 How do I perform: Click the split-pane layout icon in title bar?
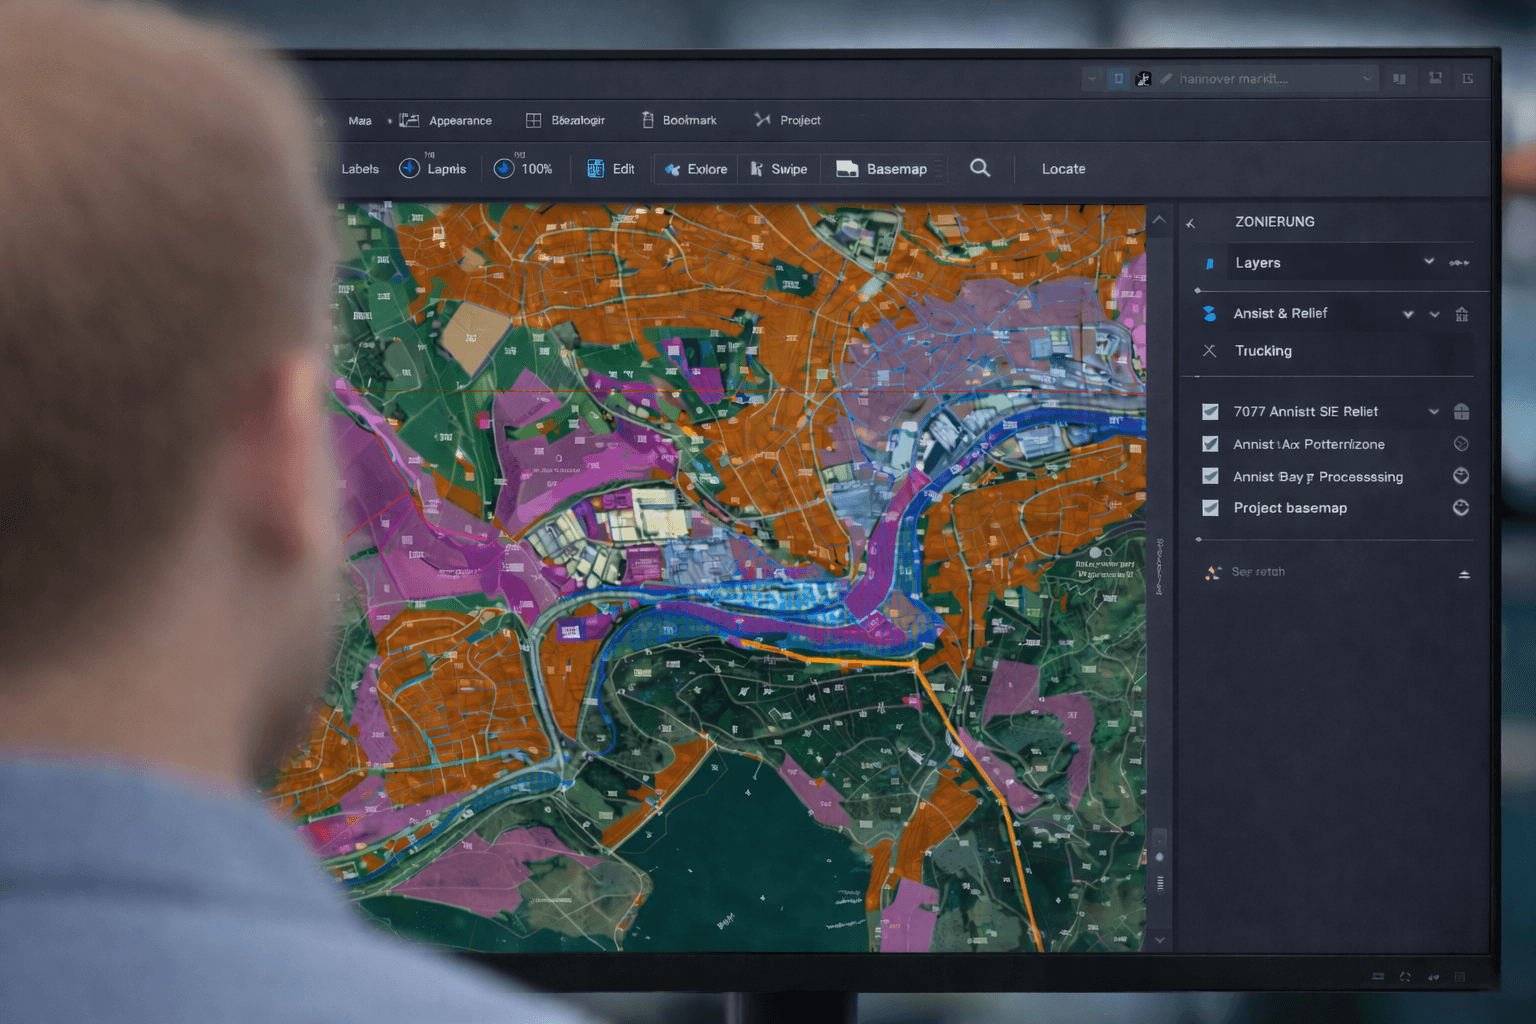(1399, 78)
